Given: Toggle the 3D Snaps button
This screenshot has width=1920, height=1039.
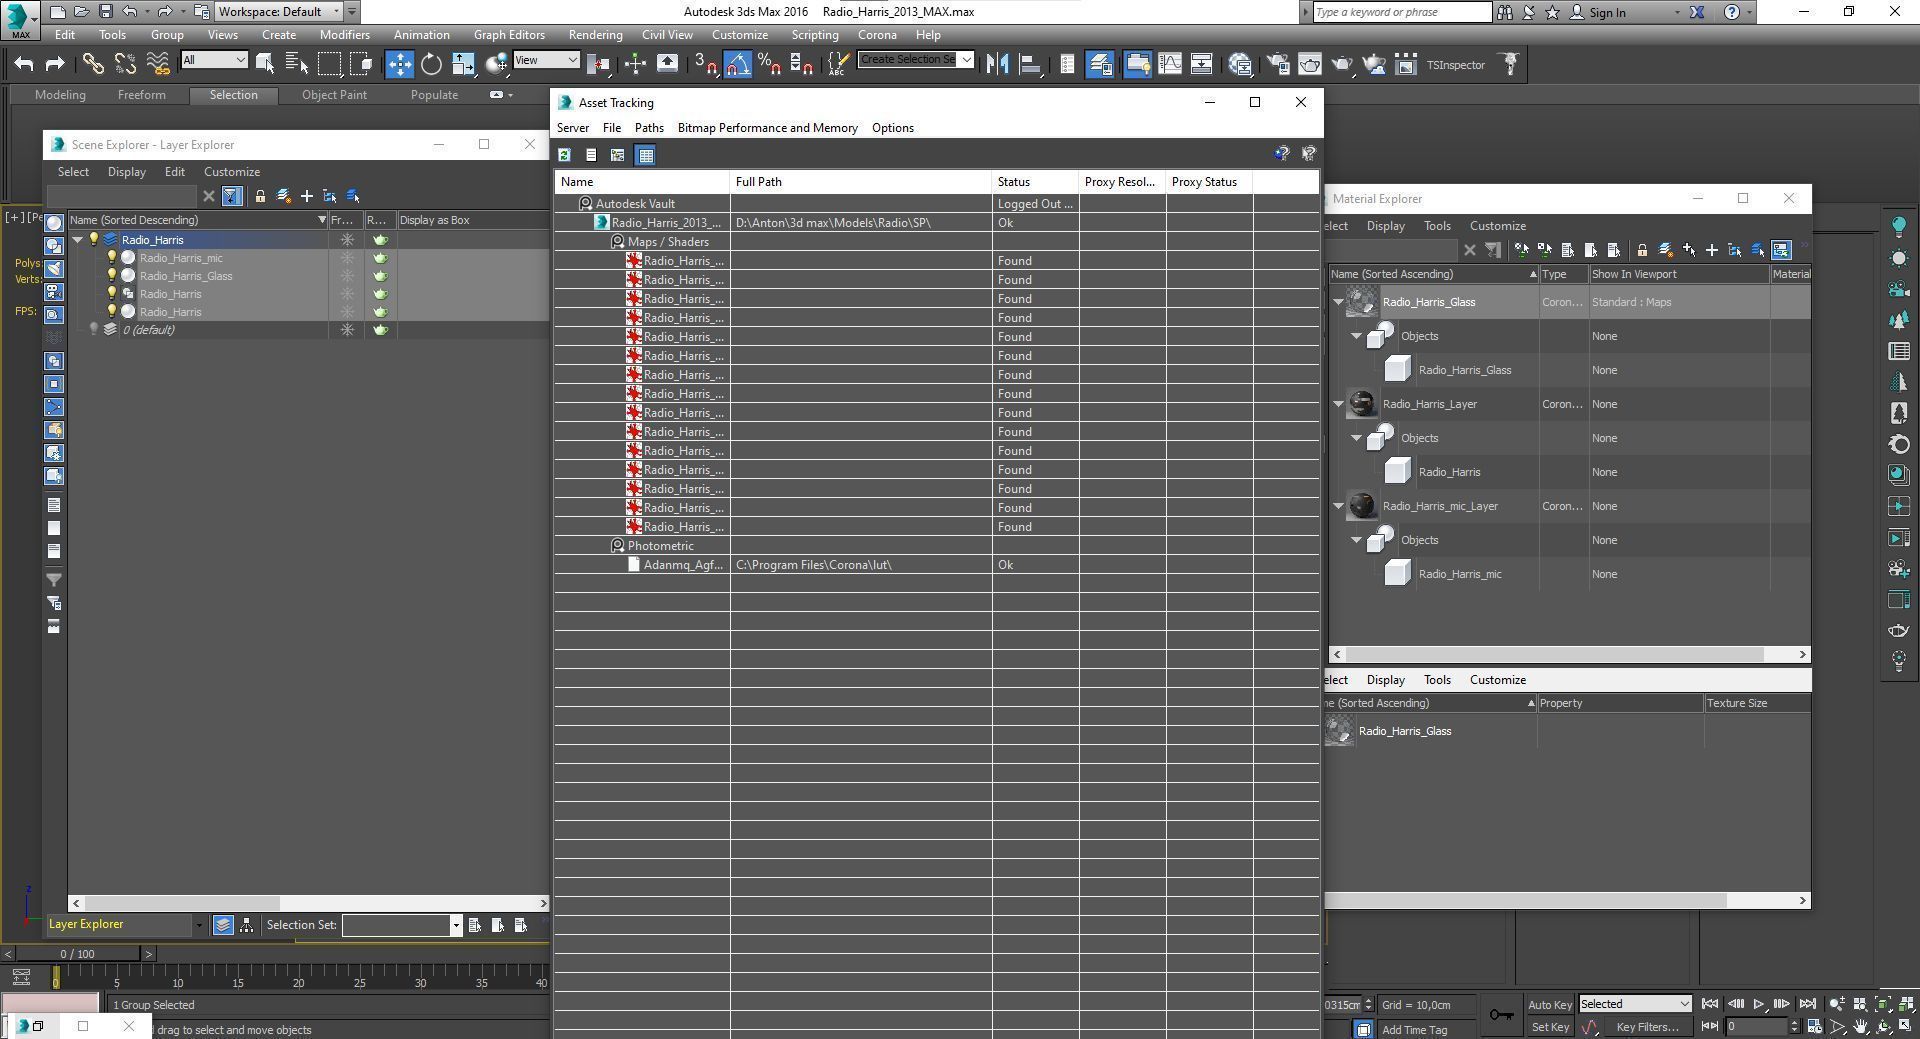Looking at the screenshot, I should pos(705,65).
